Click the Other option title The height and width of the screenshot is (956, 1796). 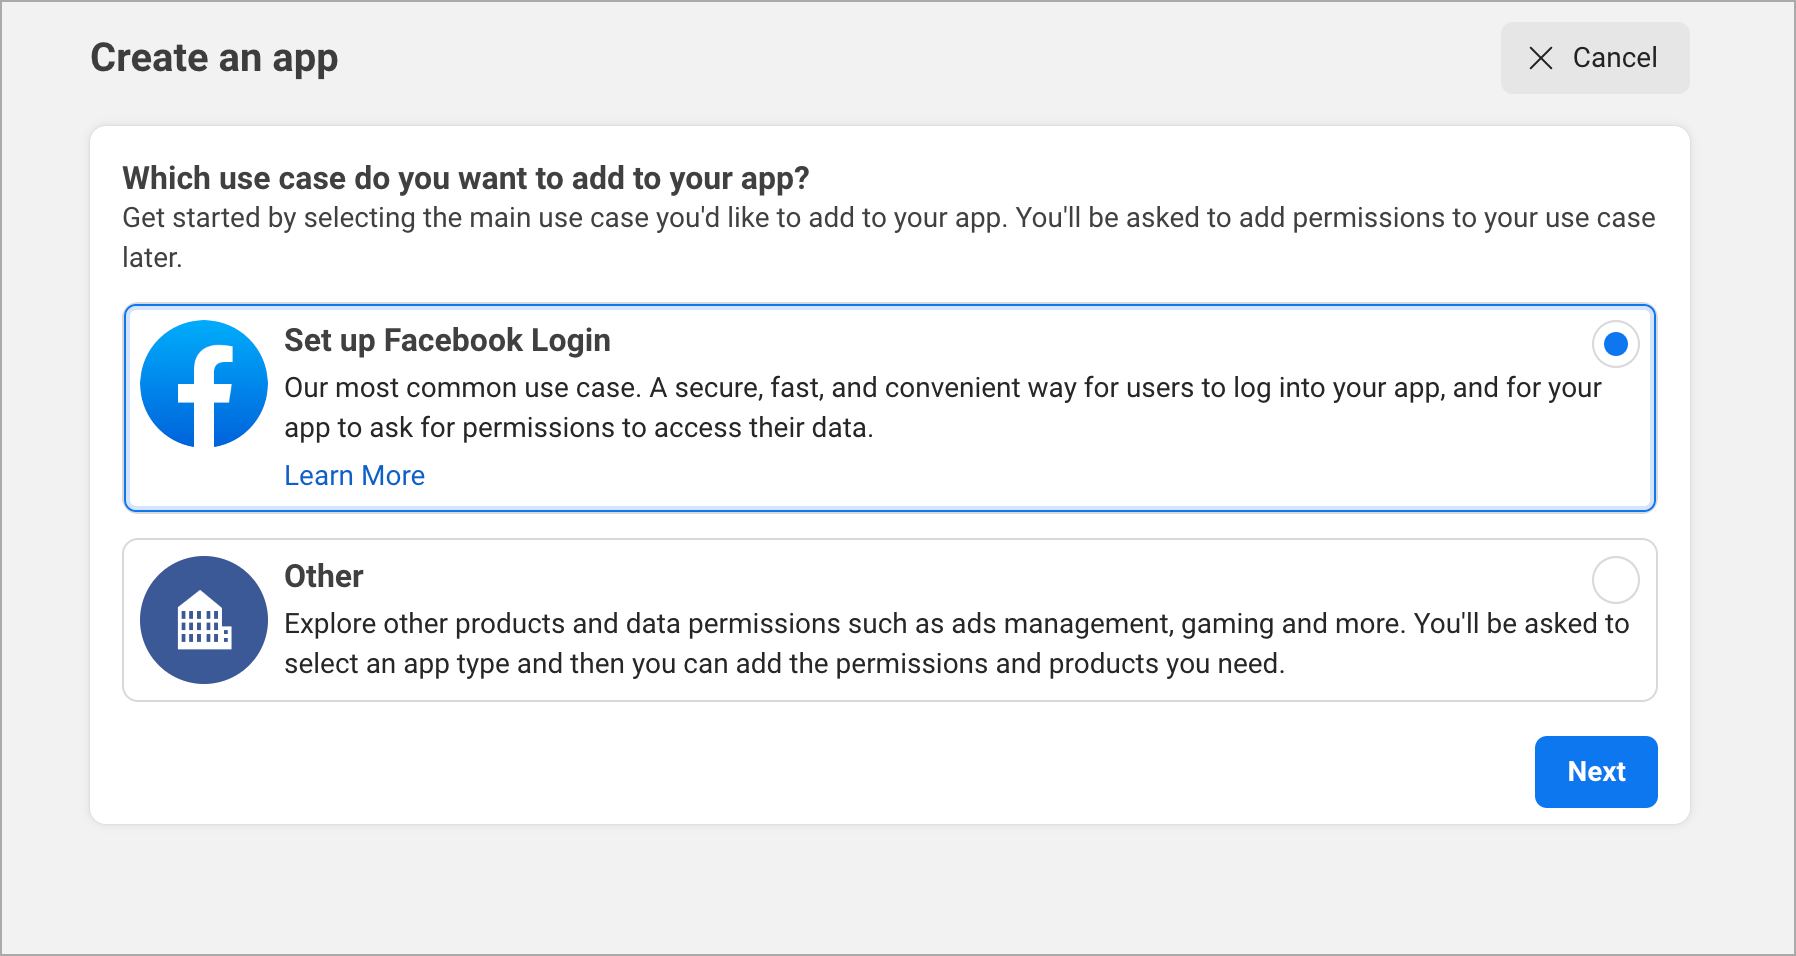324,576
